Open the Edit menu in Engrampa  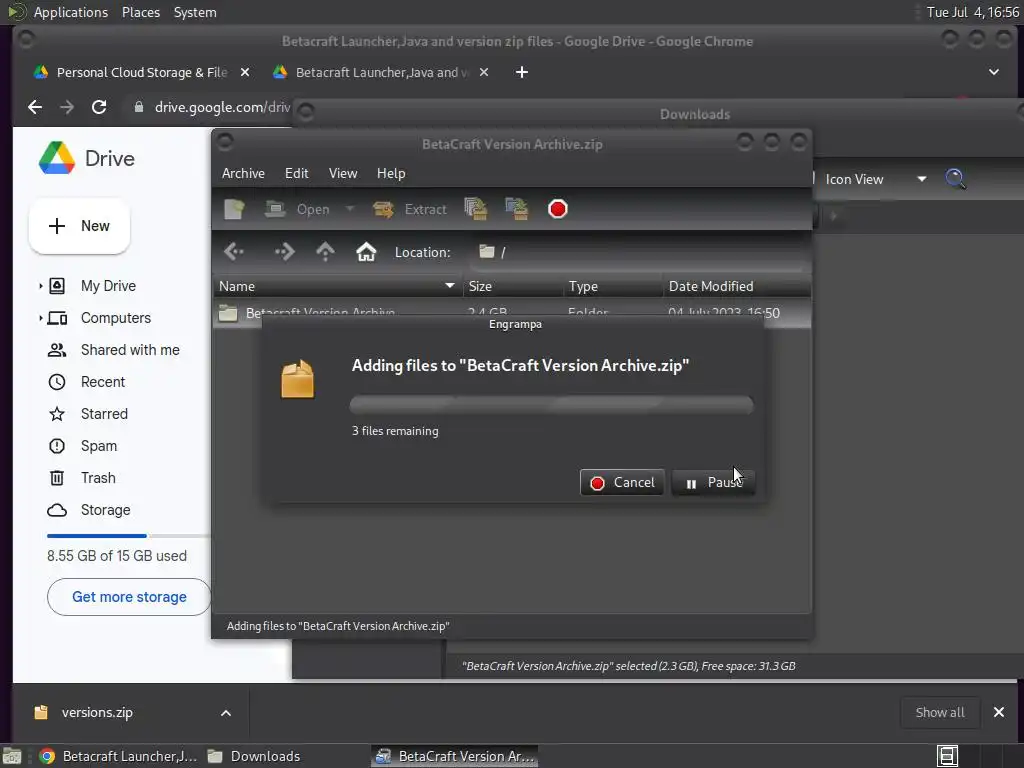(296, 173)
